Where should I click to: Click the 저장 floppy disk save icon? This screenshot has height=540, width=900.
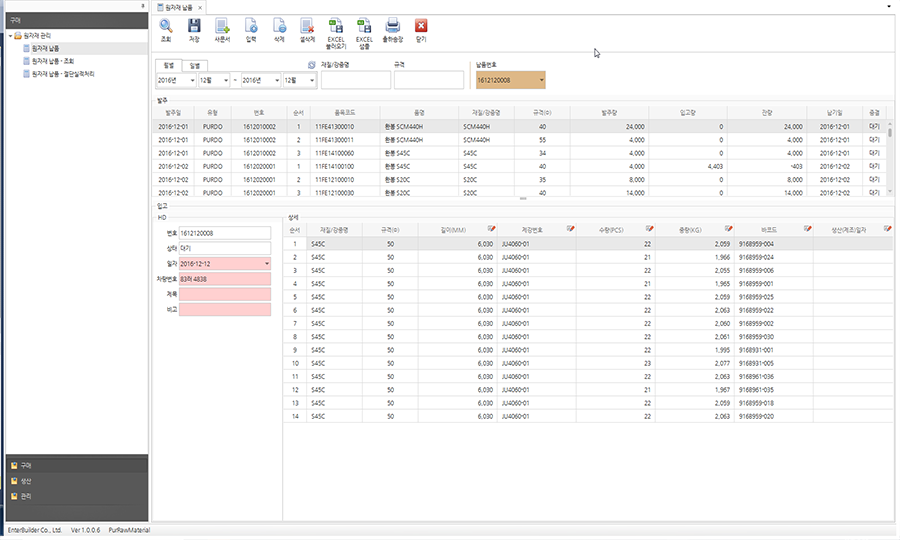194,26
